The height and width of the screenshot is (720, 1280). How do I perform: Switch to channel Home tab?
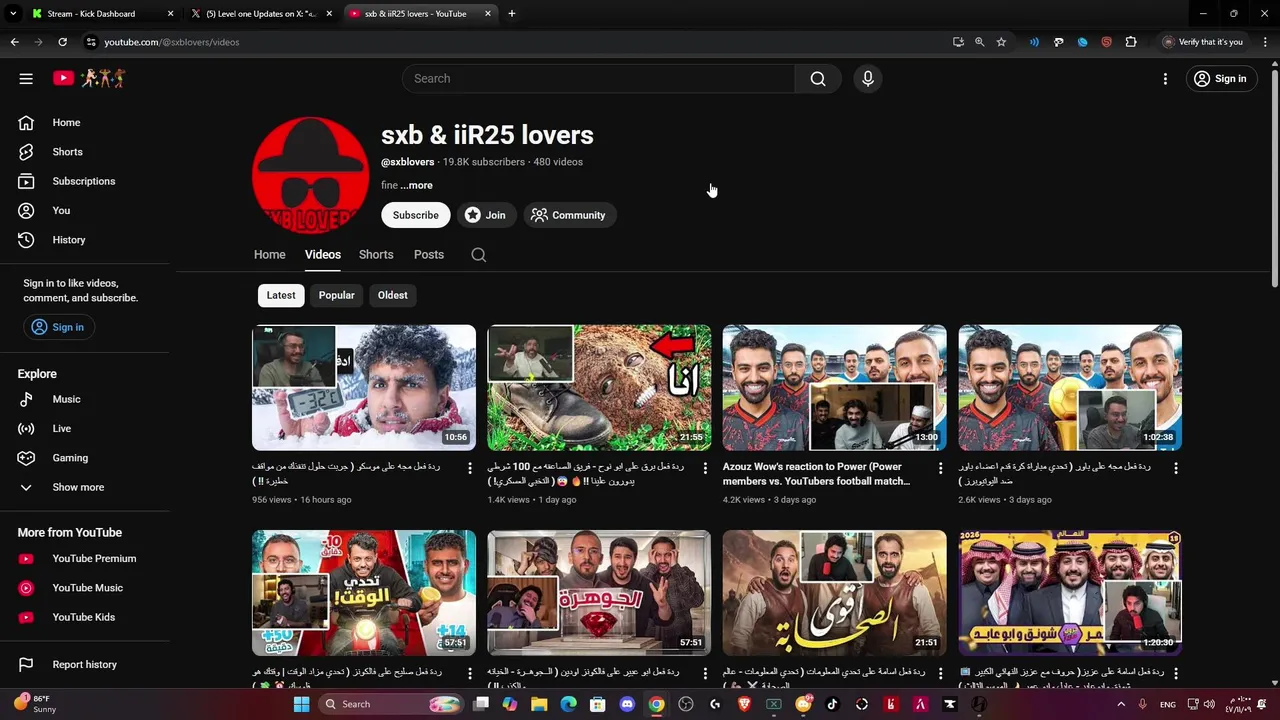pos(269,254)
